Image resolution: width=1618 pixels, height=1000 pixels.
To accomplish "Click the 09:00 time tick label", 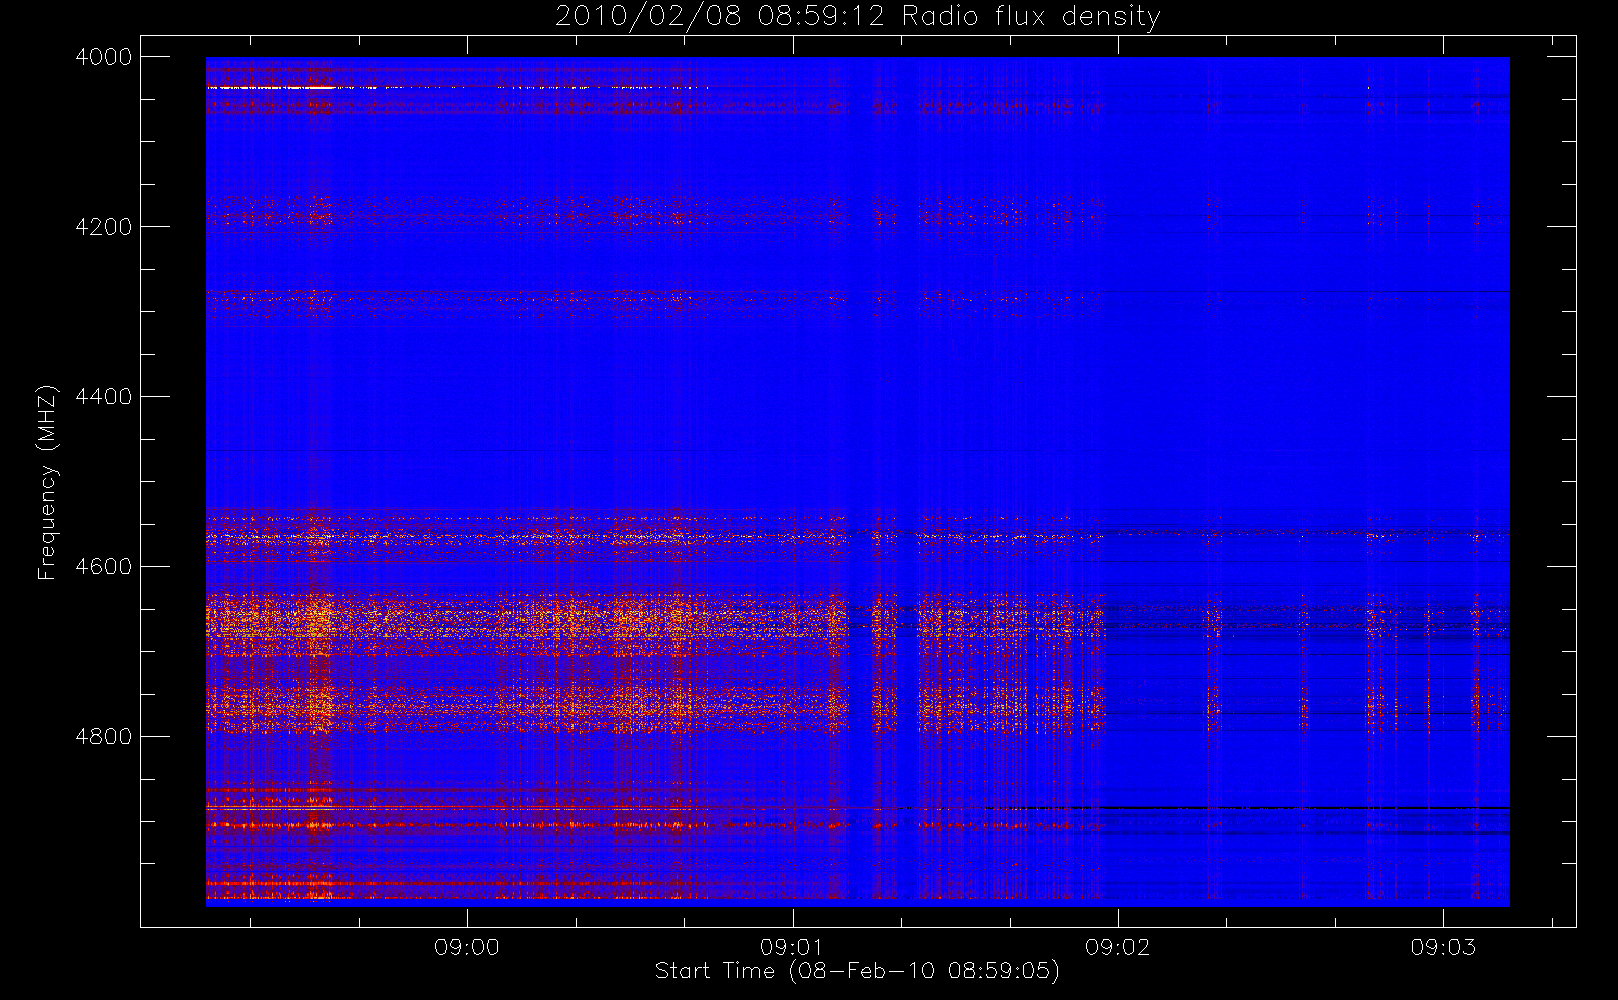I will tap(467, 947).
